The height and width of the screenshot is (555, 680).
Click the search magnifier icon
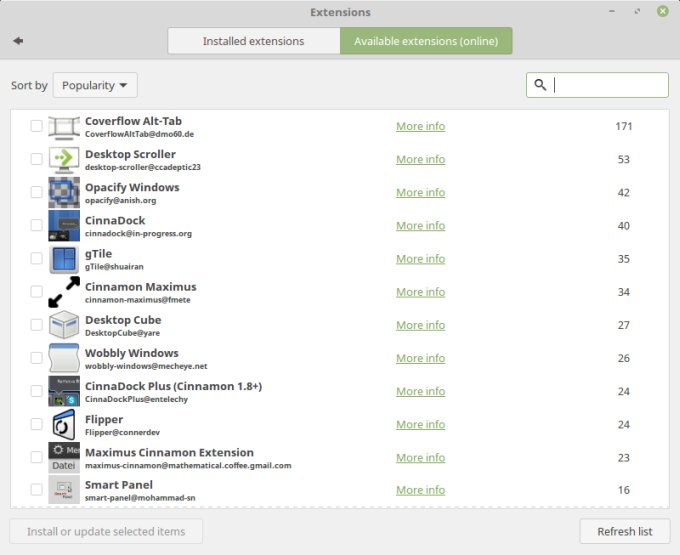540,85
